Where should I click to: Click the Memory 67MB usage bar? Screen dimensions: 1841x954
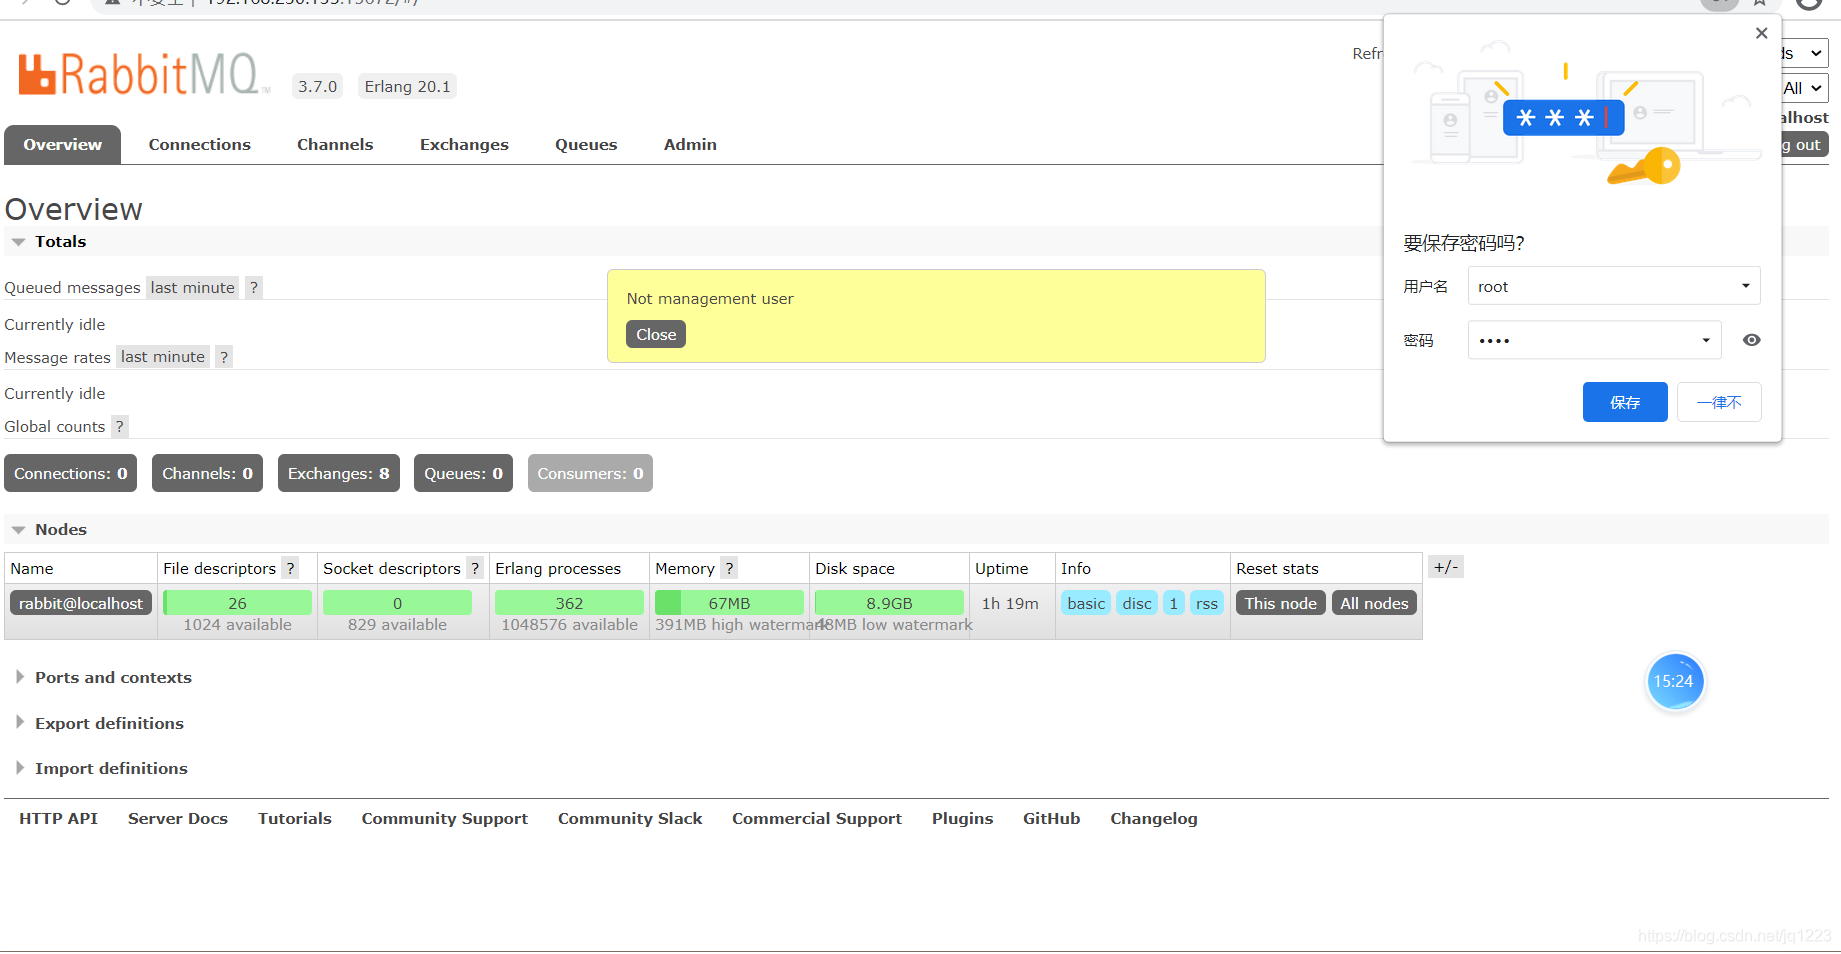pyautogui.click(x=729, y=603)
